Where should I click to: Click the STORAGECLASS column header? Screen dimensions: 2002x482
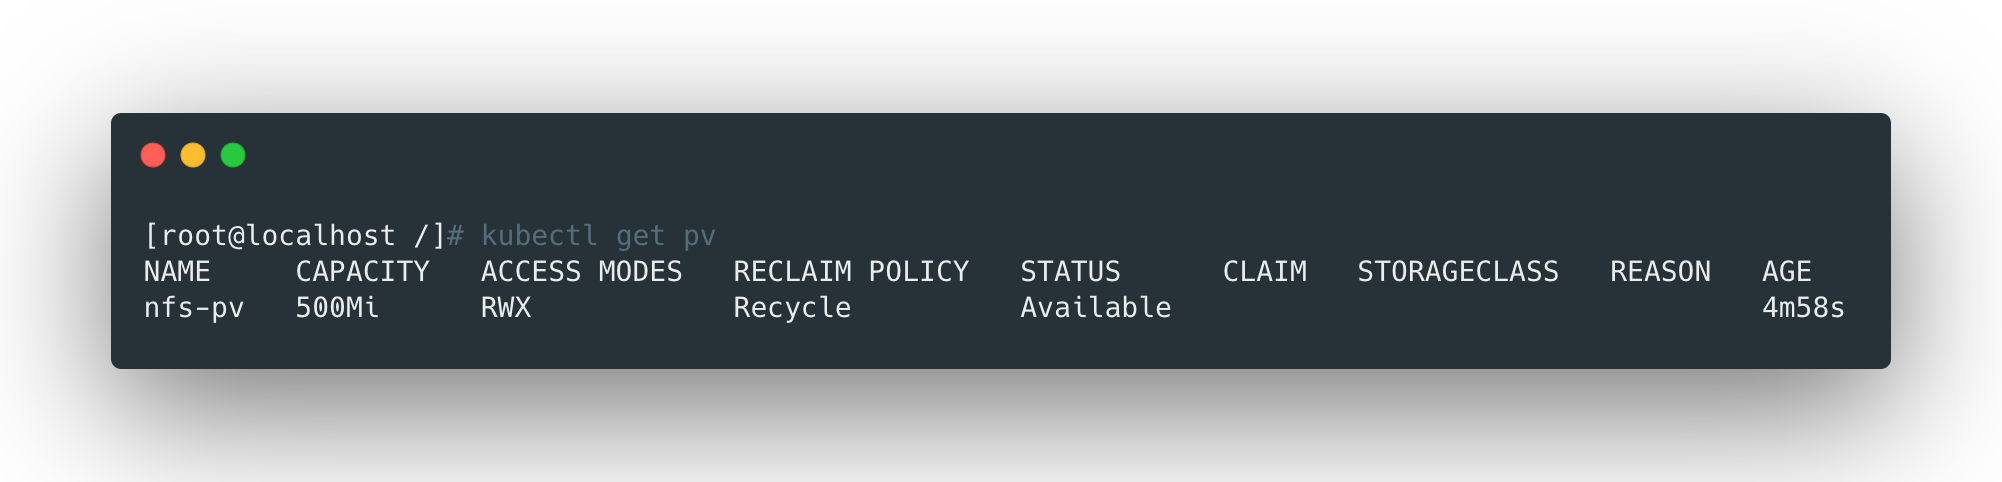click(x=1458, y=272)
